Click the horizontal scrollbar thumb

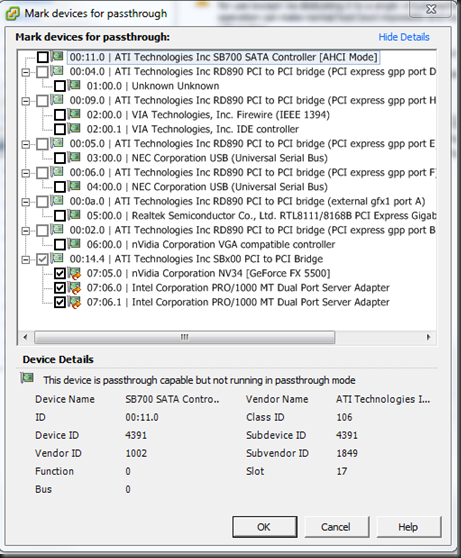184,337
